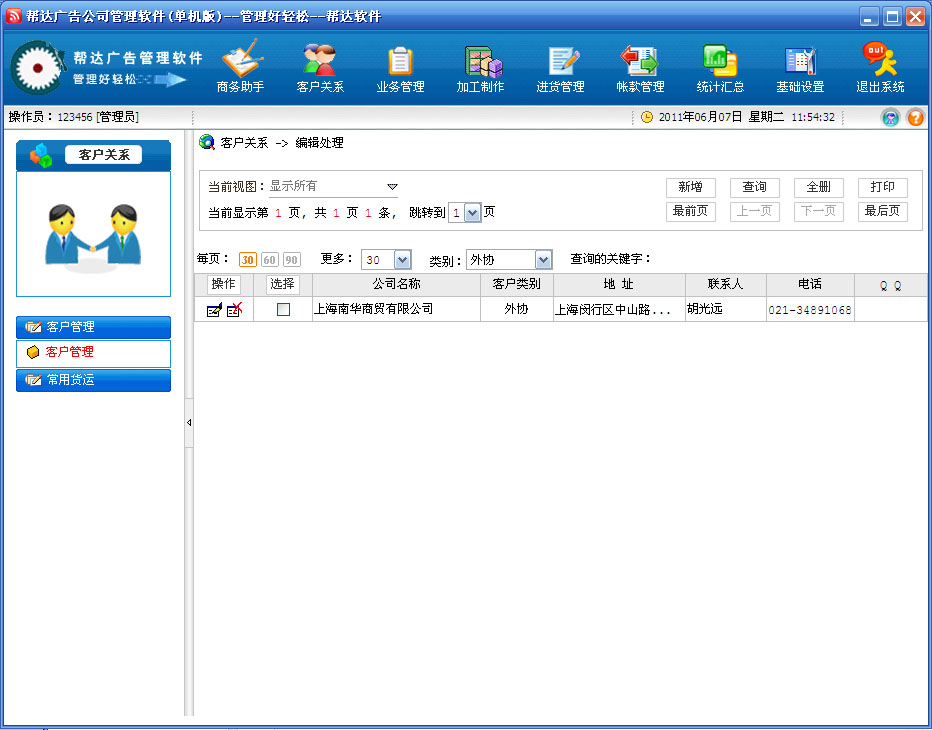Click the orange help question-mark icon
Image resolution: width=932 pixels, height=730 pixels.
(x=915, y=118)
